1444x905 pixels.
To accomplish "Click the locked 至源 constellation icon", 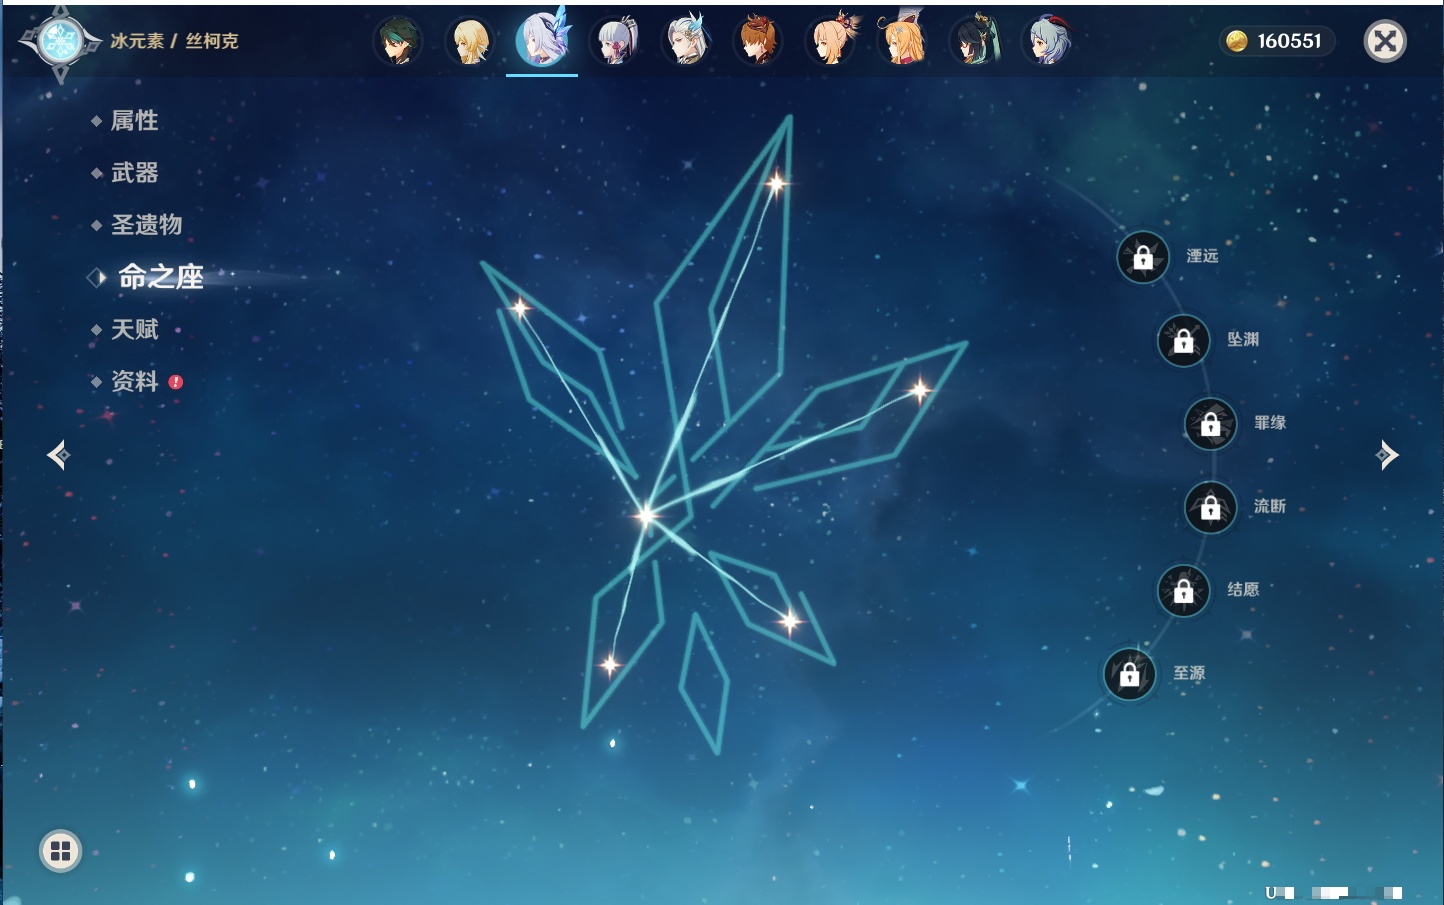I will (x=1130, y=674).
